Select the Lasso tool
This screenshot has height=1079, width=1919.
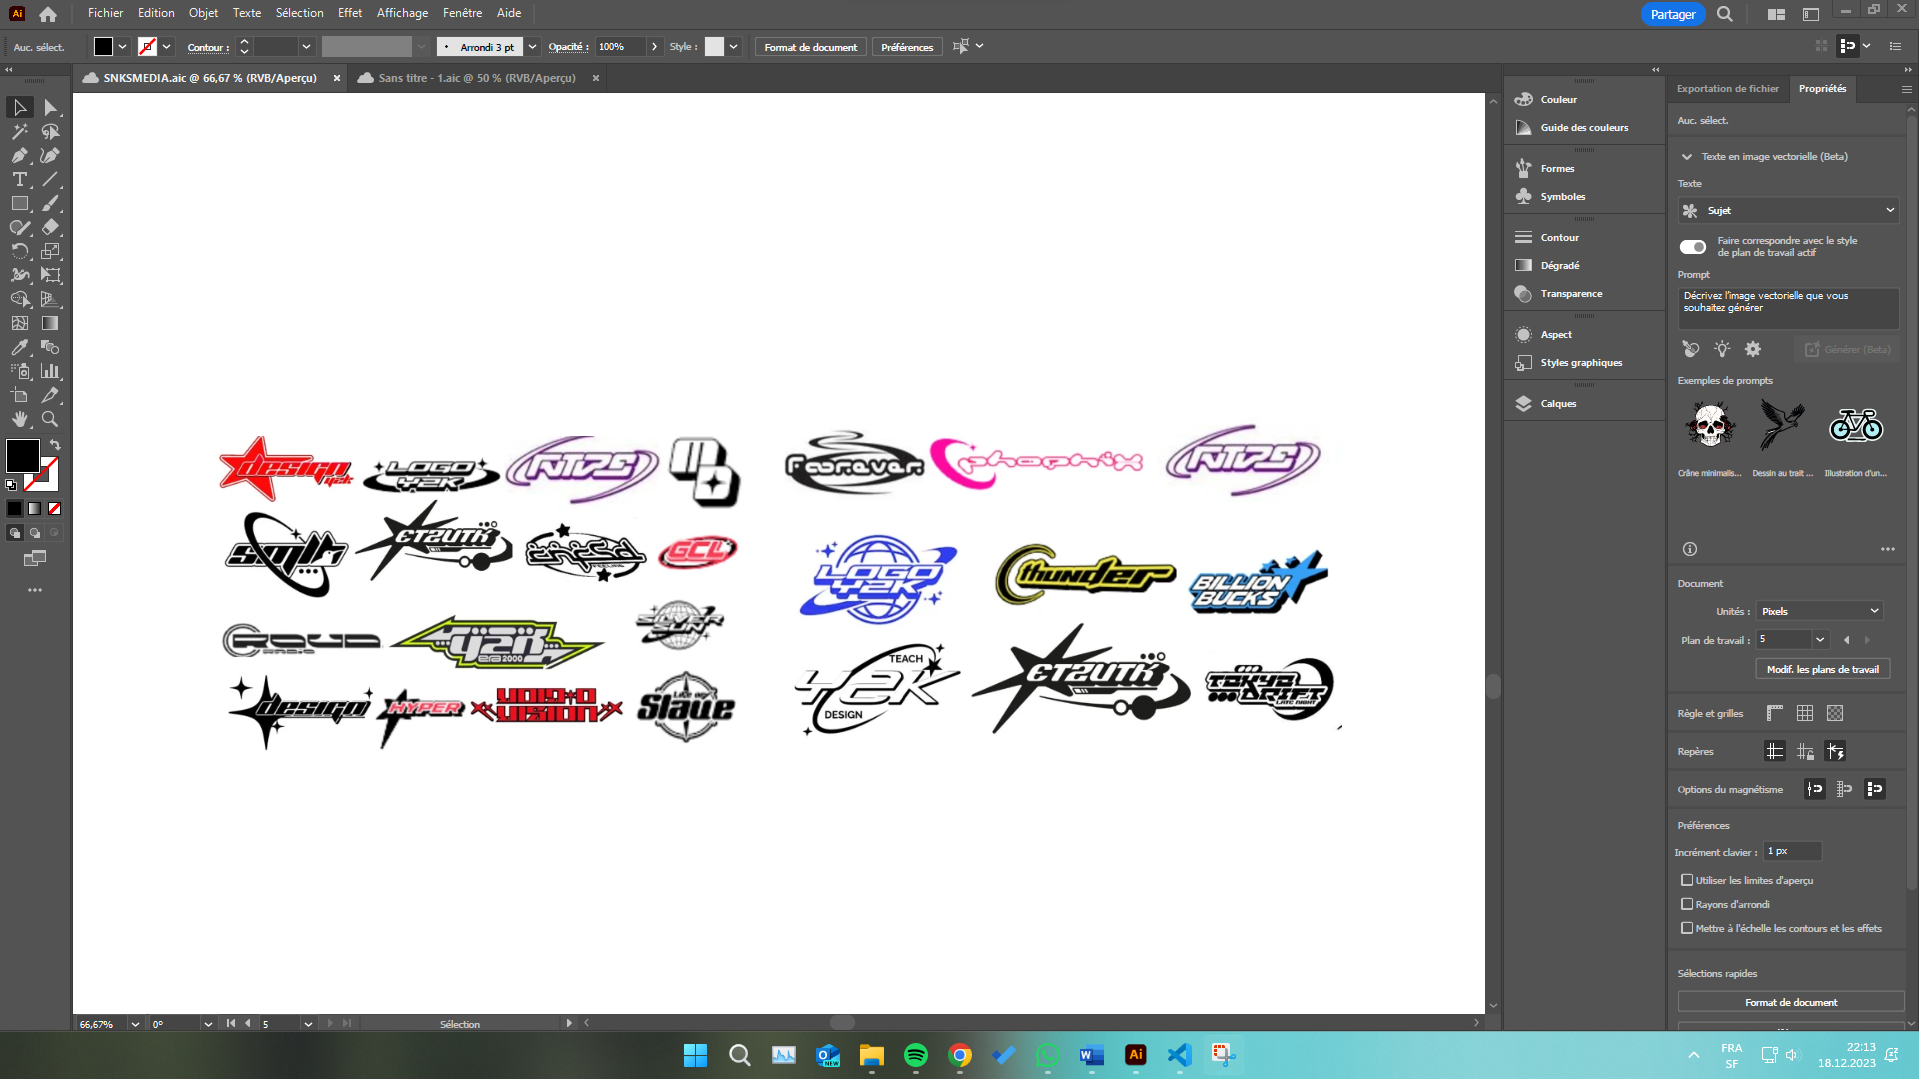(x=50, y=131)
